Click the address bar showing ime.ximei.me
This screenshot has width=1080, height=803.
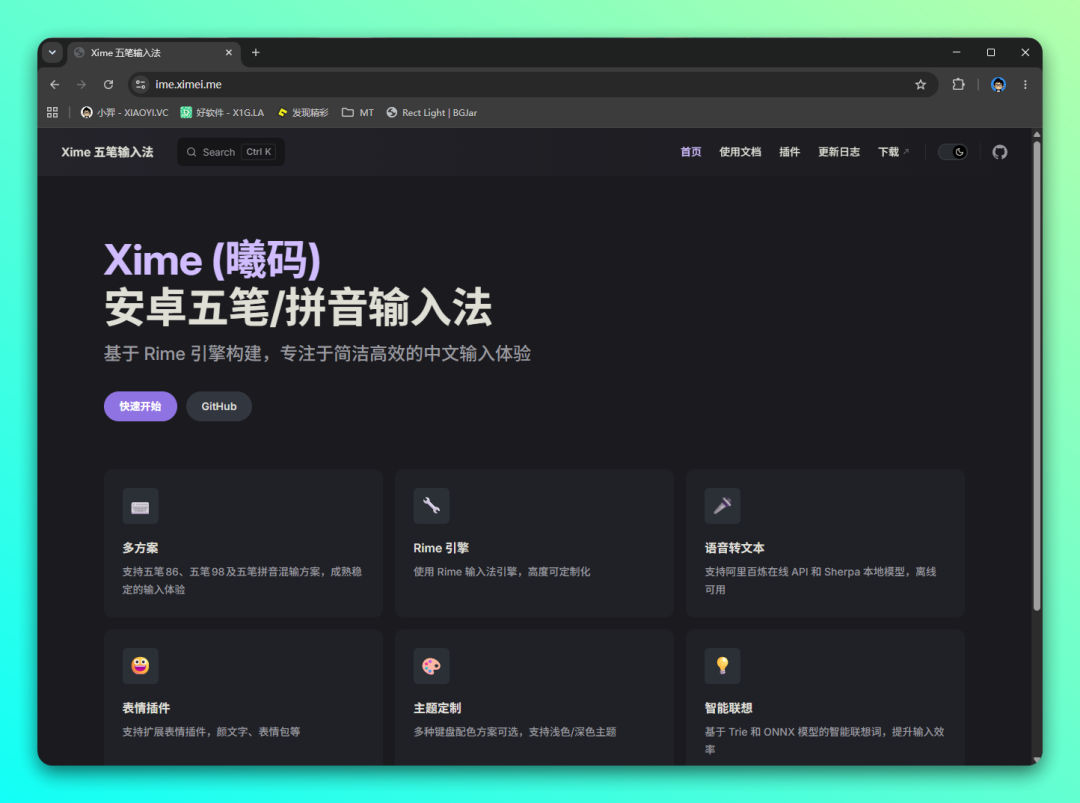pyautogui.click(x=533, y=85)
